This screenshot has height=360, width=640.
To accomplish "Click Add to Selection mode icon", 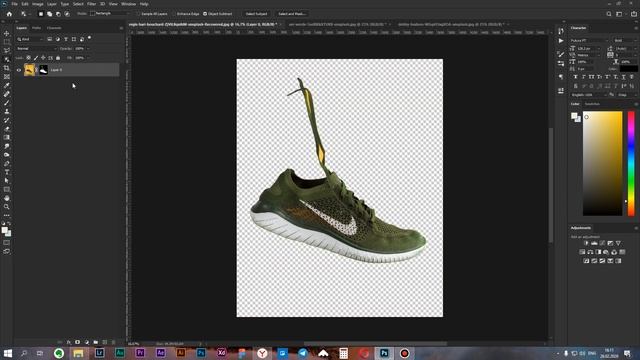I will pos(49,14).
